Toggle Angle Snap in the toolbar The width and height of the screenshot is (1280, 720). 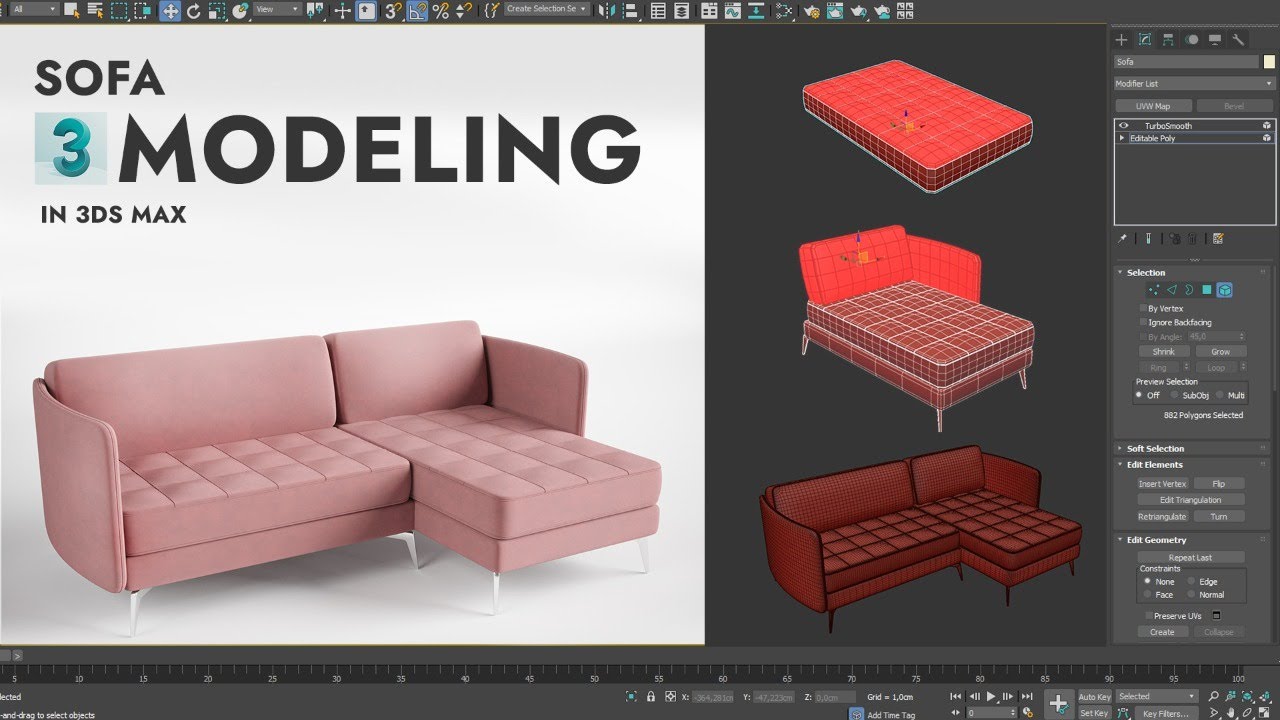[x=417, y=11]
